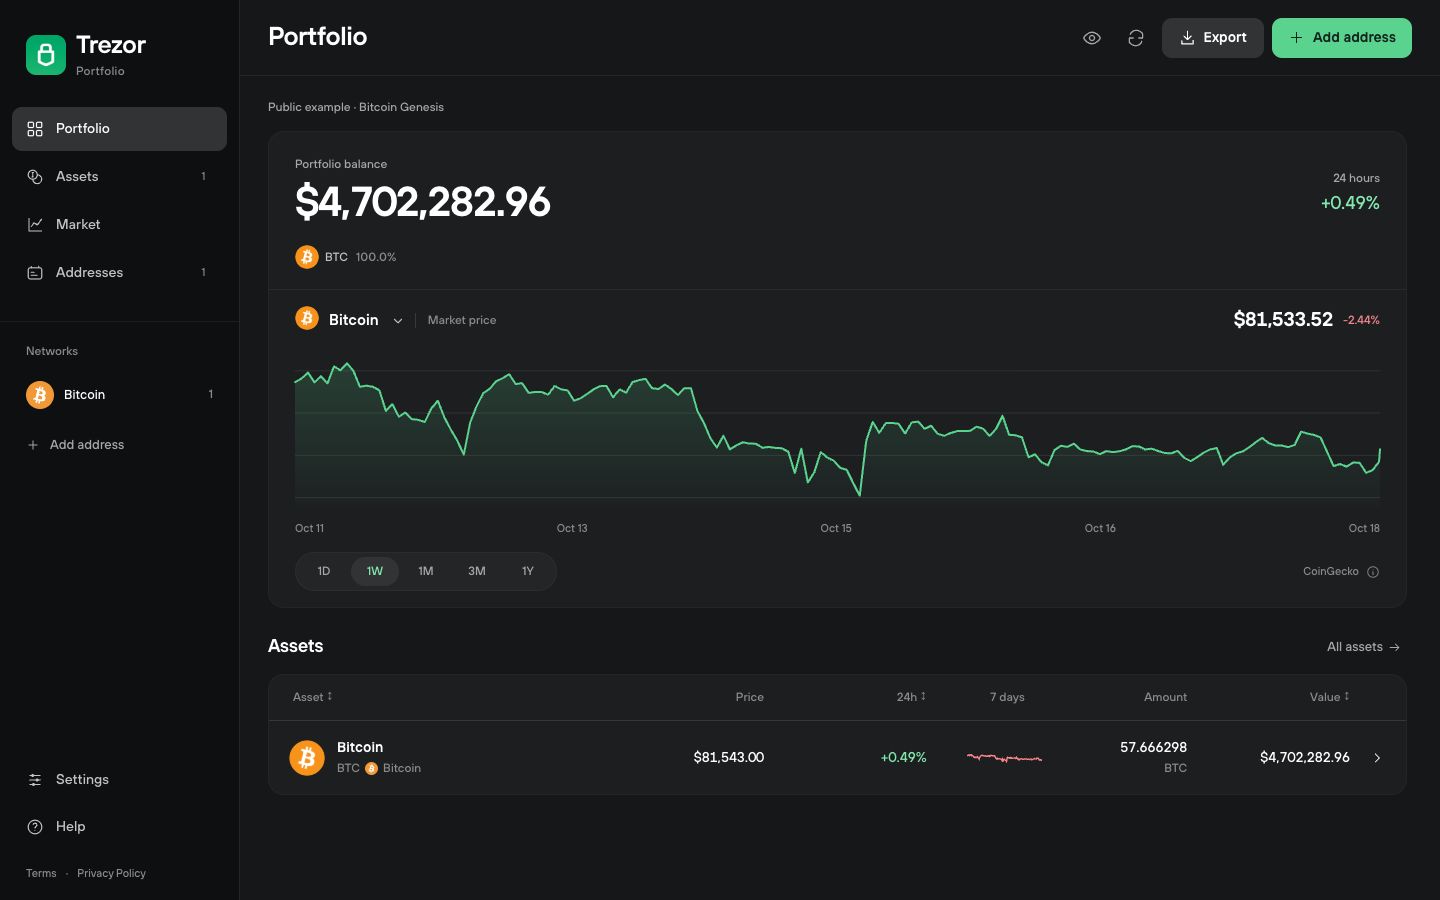
Task: Click the 57.666298 BTC amount cell
Action: click(x=1154, y=757)
